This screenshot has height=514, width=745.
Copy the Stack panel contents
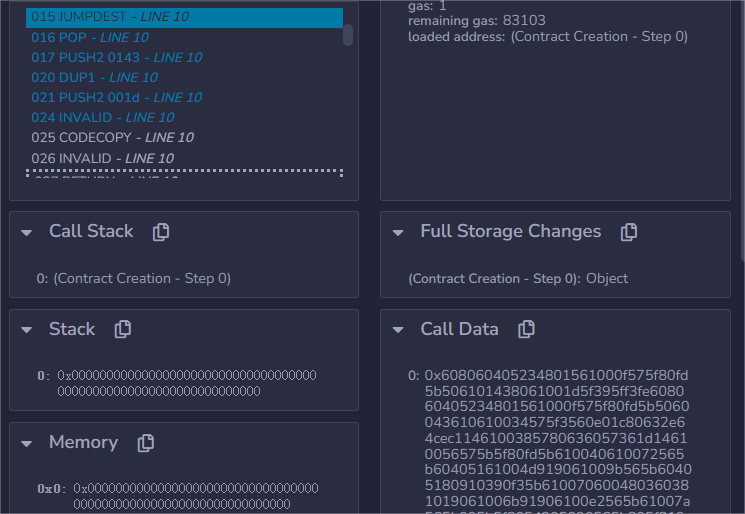[x=123, y=329]
